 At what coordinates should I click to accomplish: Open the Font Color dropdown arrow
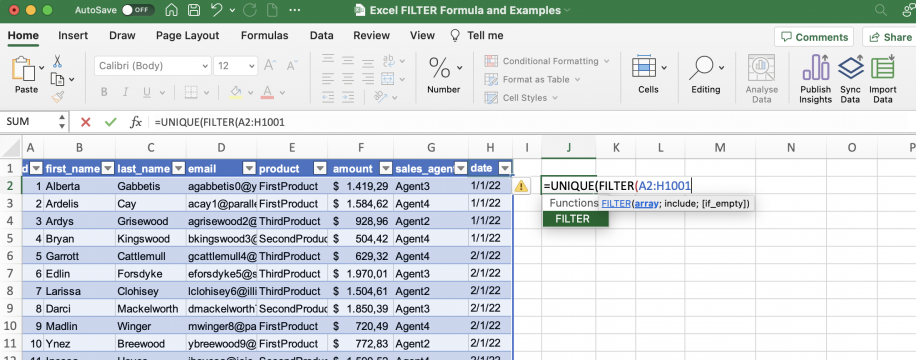(x=282, y=92)
